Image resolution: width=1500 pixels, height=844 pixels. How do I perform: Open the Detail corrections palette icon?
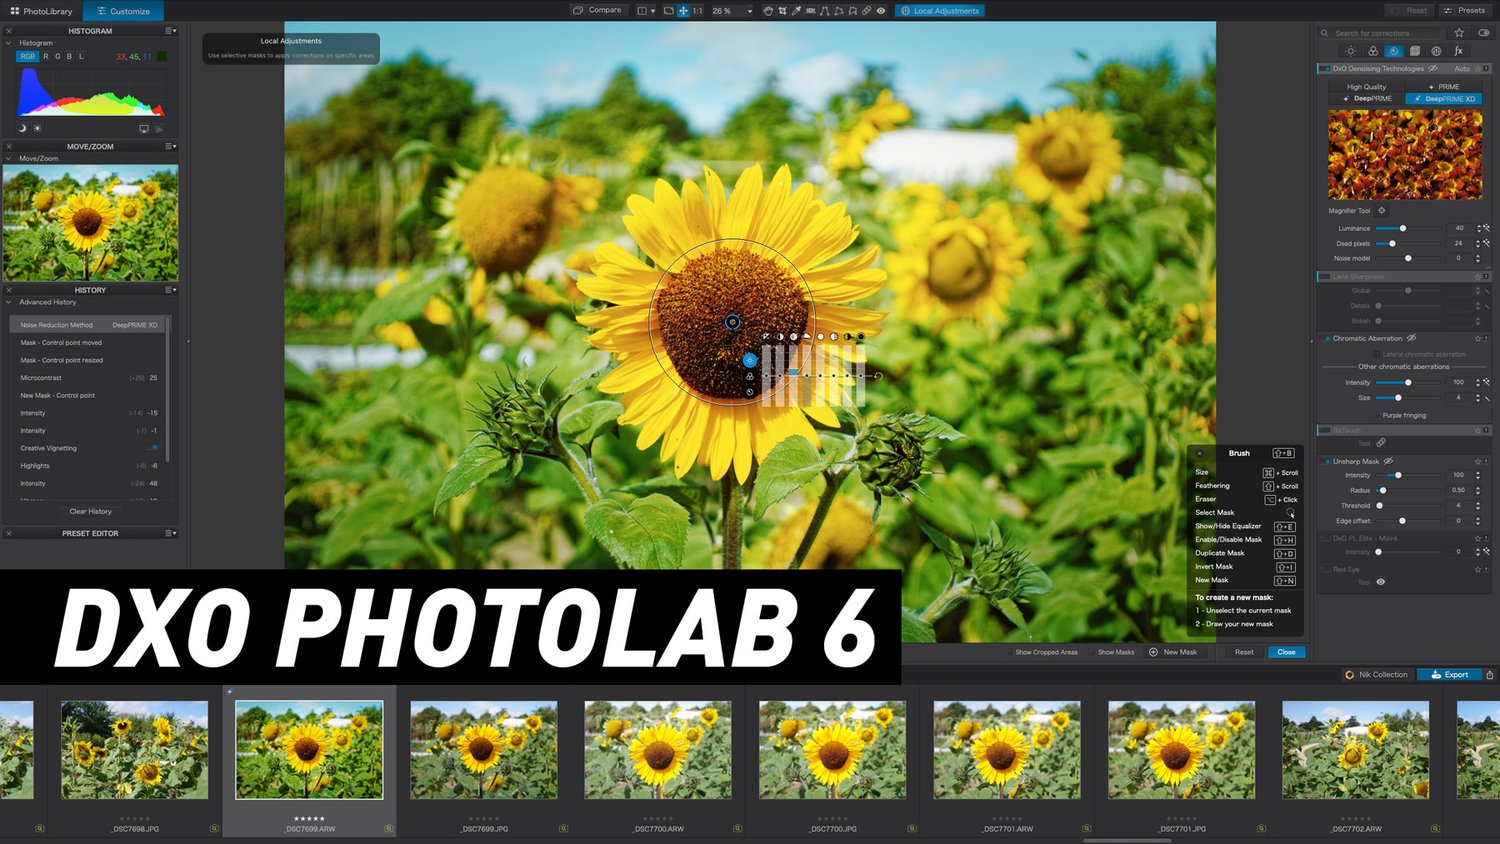(x=1394, y=51)
